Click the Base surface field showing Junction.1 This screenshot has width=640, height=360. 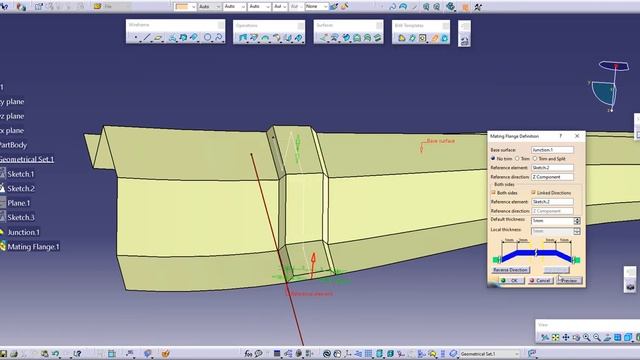(552, 150)
